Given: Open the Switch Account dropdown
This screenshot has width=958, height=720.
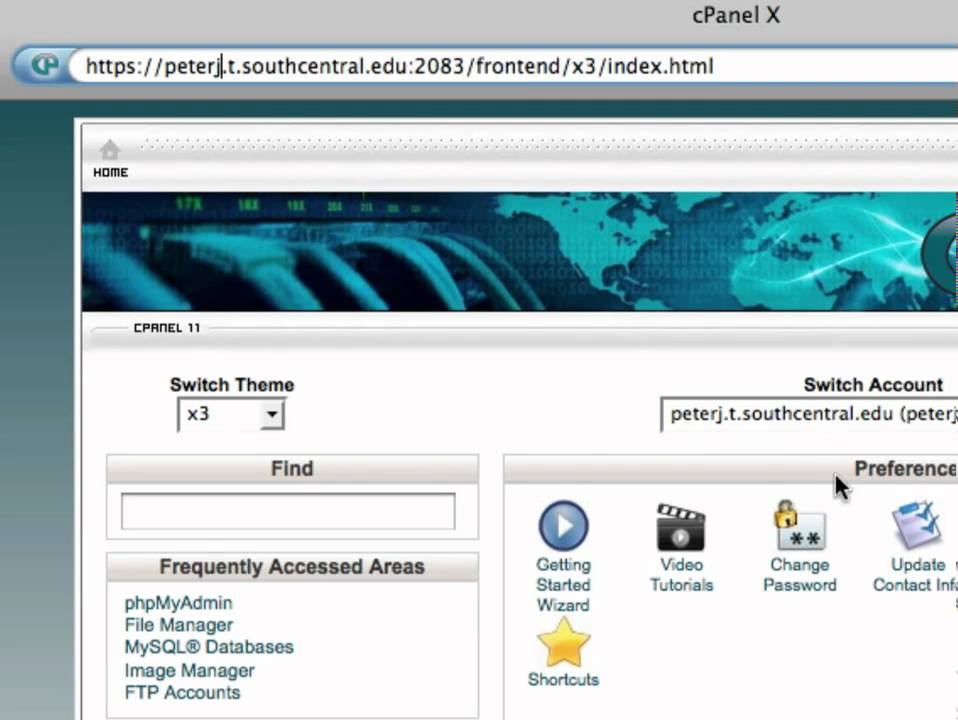Looking at the screenshot, I should 809,414.
